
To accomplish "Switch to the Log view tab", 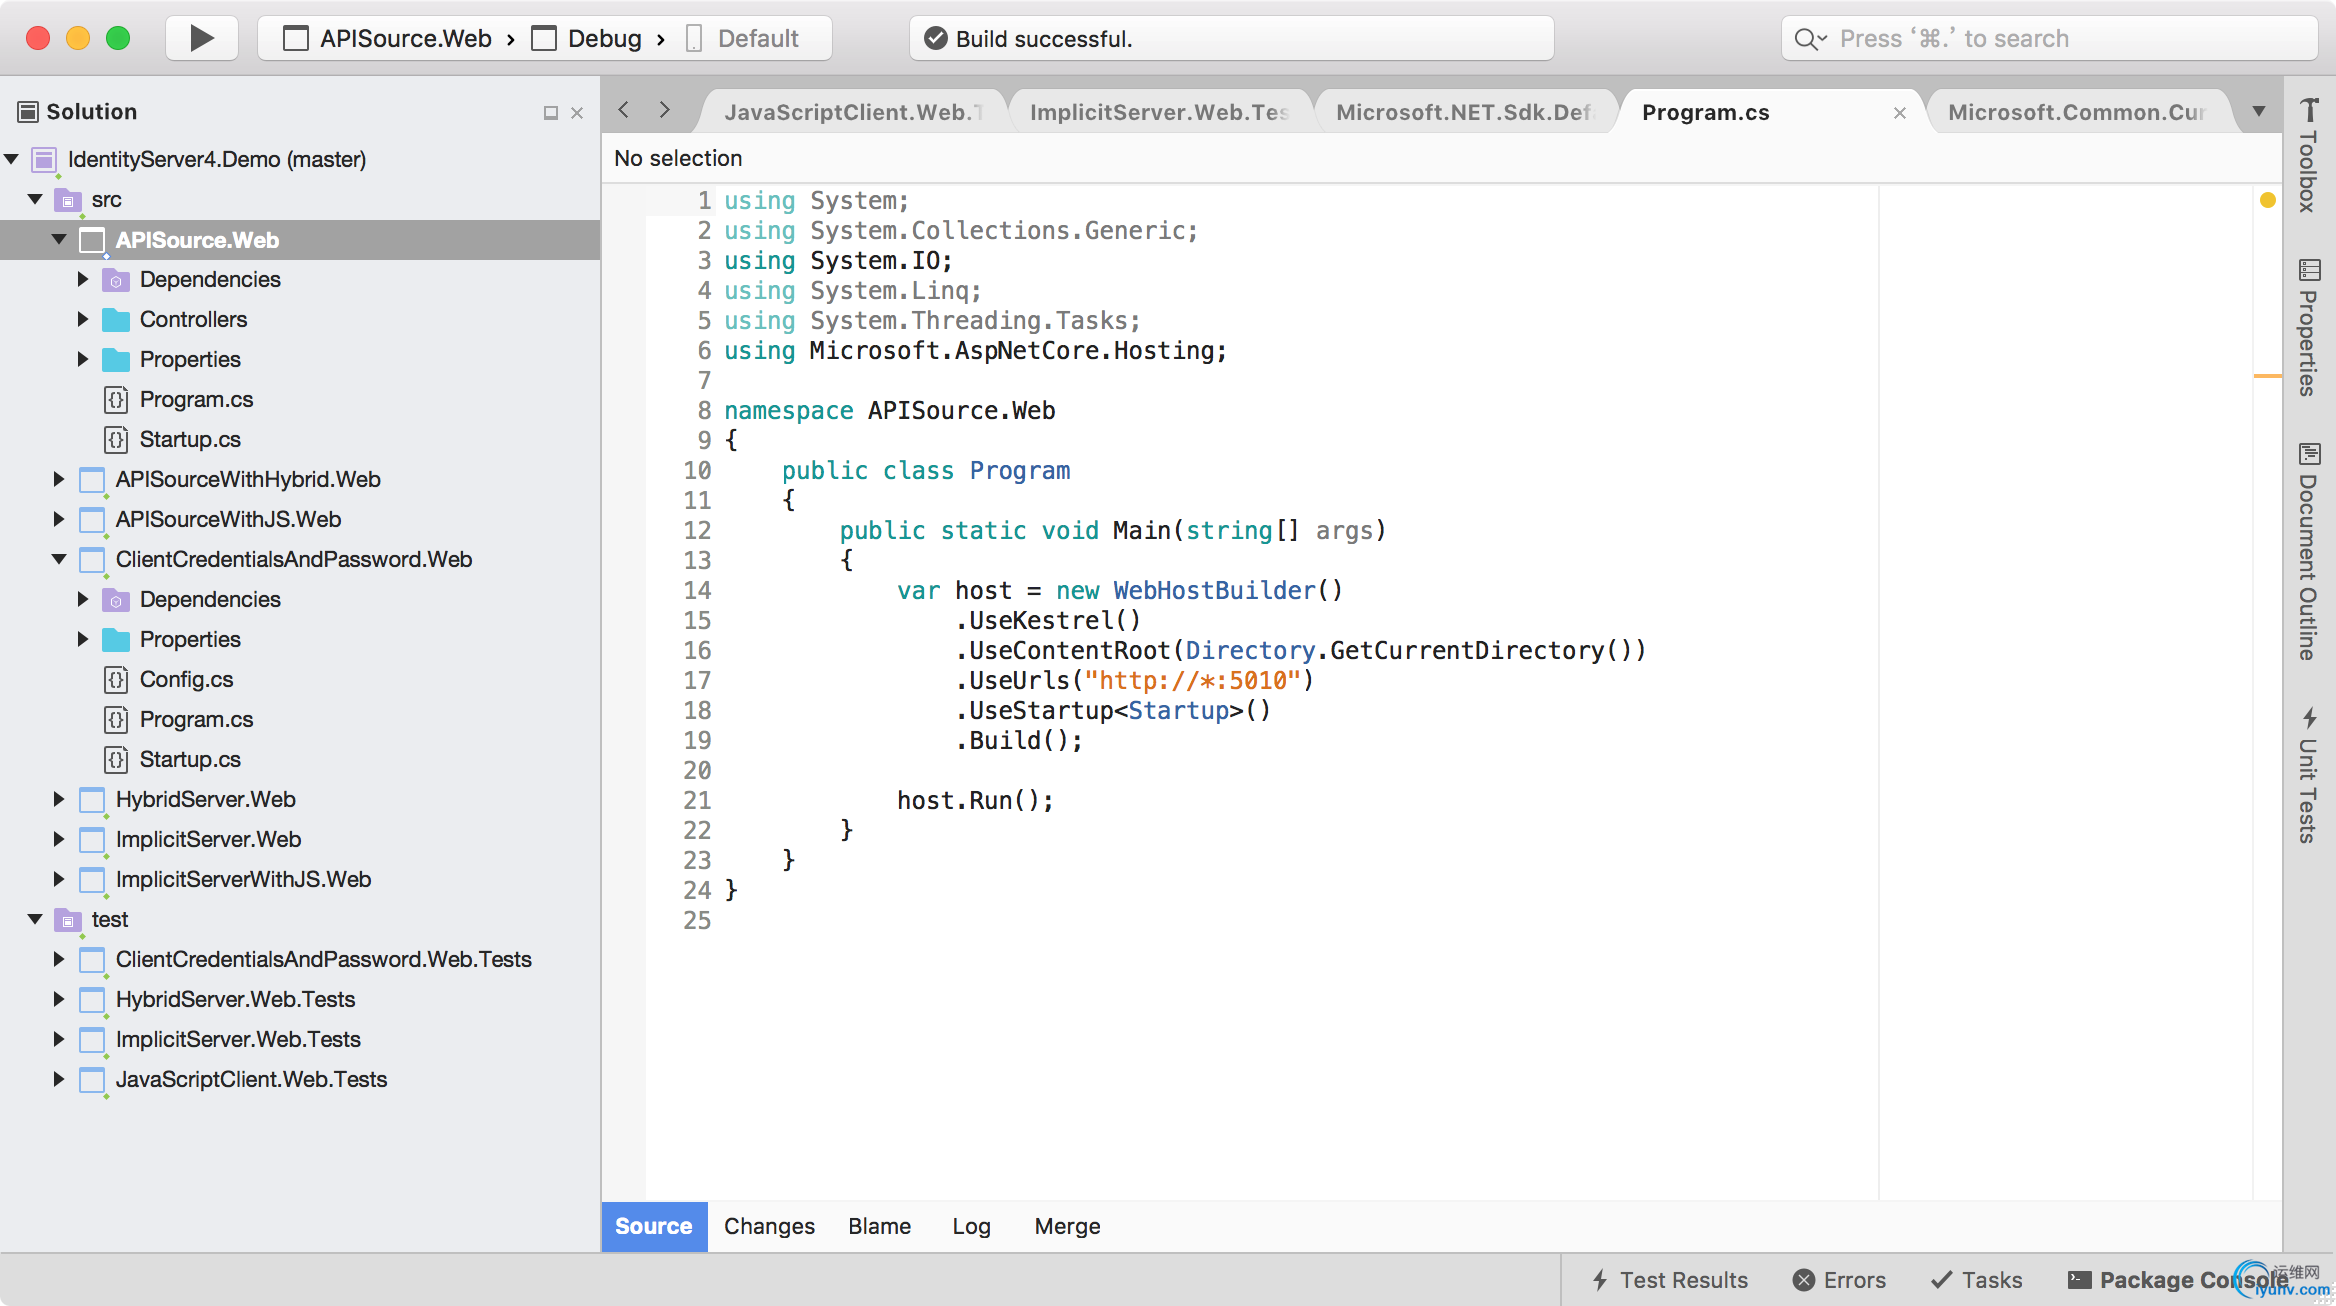I will coord(971,1226).
